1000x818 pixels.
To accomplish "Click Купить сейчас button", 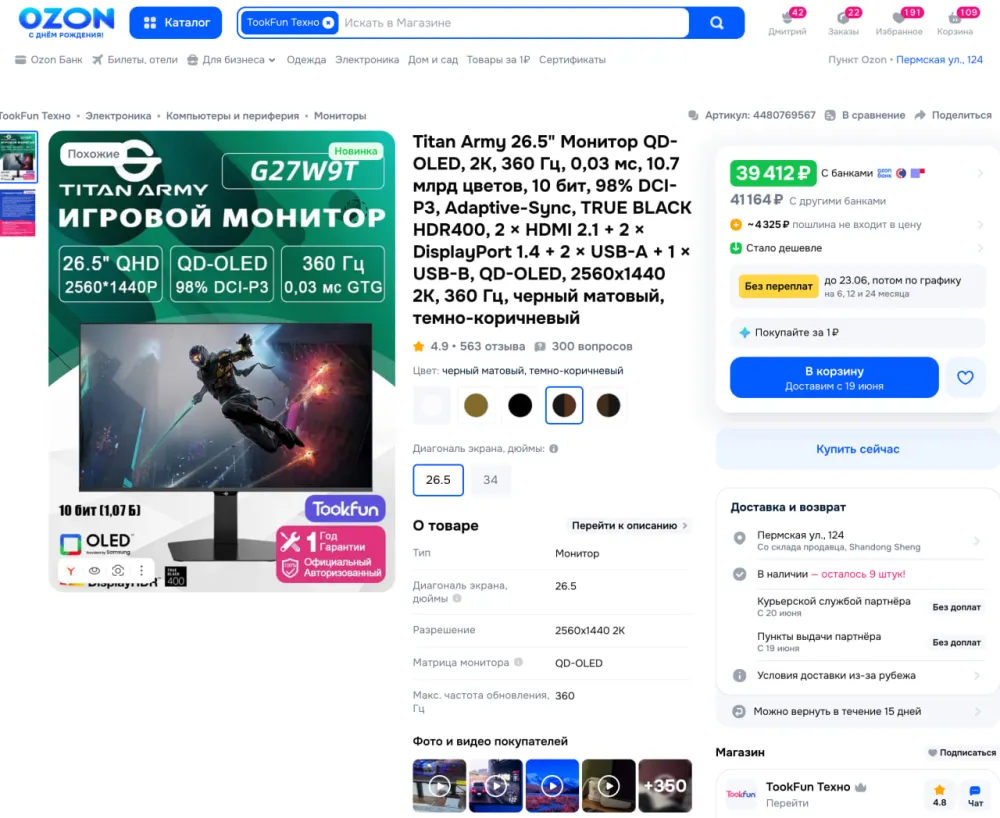I will (x=857, y=449).
